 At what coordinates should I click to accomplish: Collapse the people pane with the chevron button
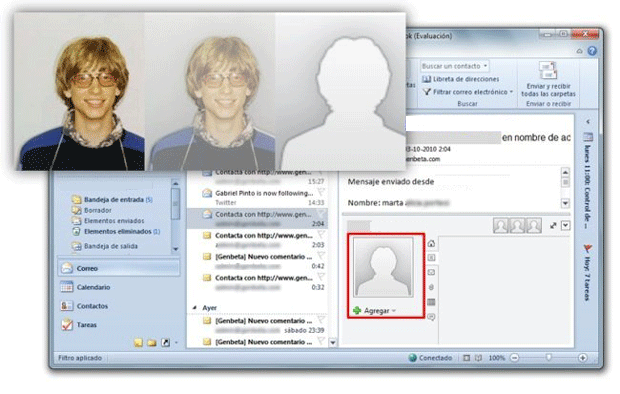[565, 225]
